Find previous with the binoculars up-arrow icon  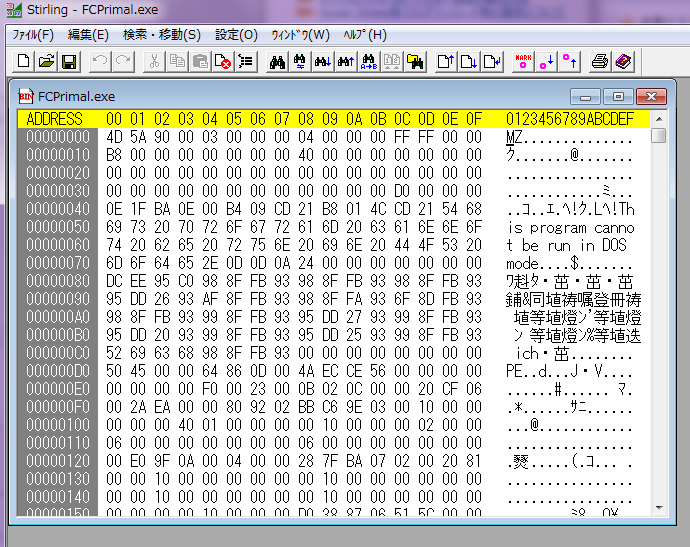pyautogui.click(x=346, y=62)
